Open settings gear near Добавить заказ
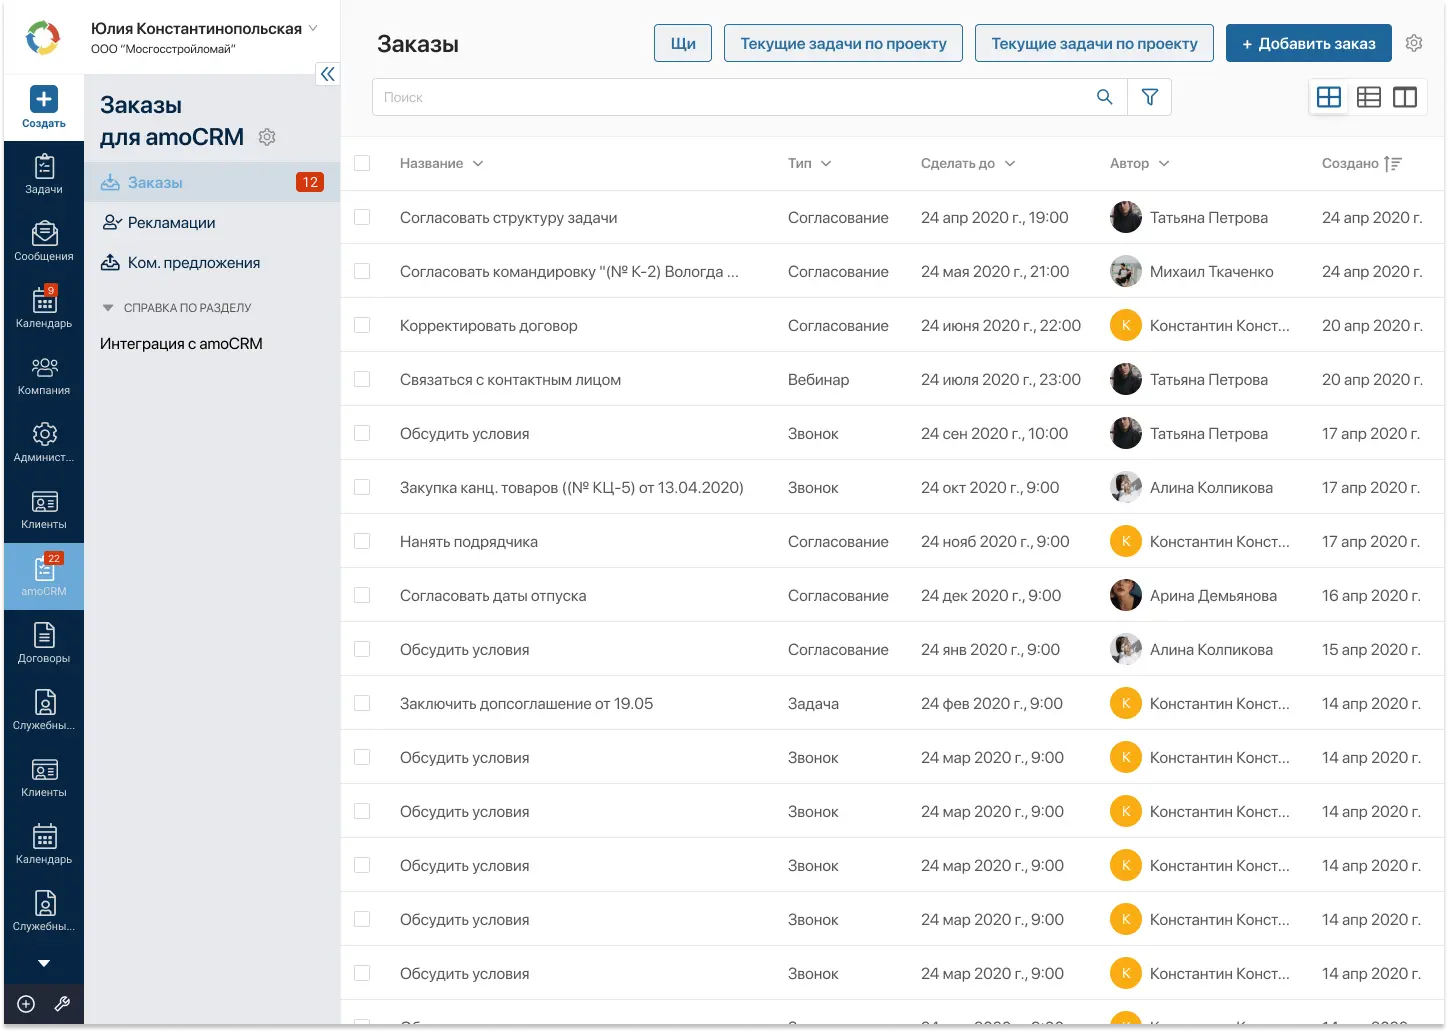 (x=1414, y=43)
